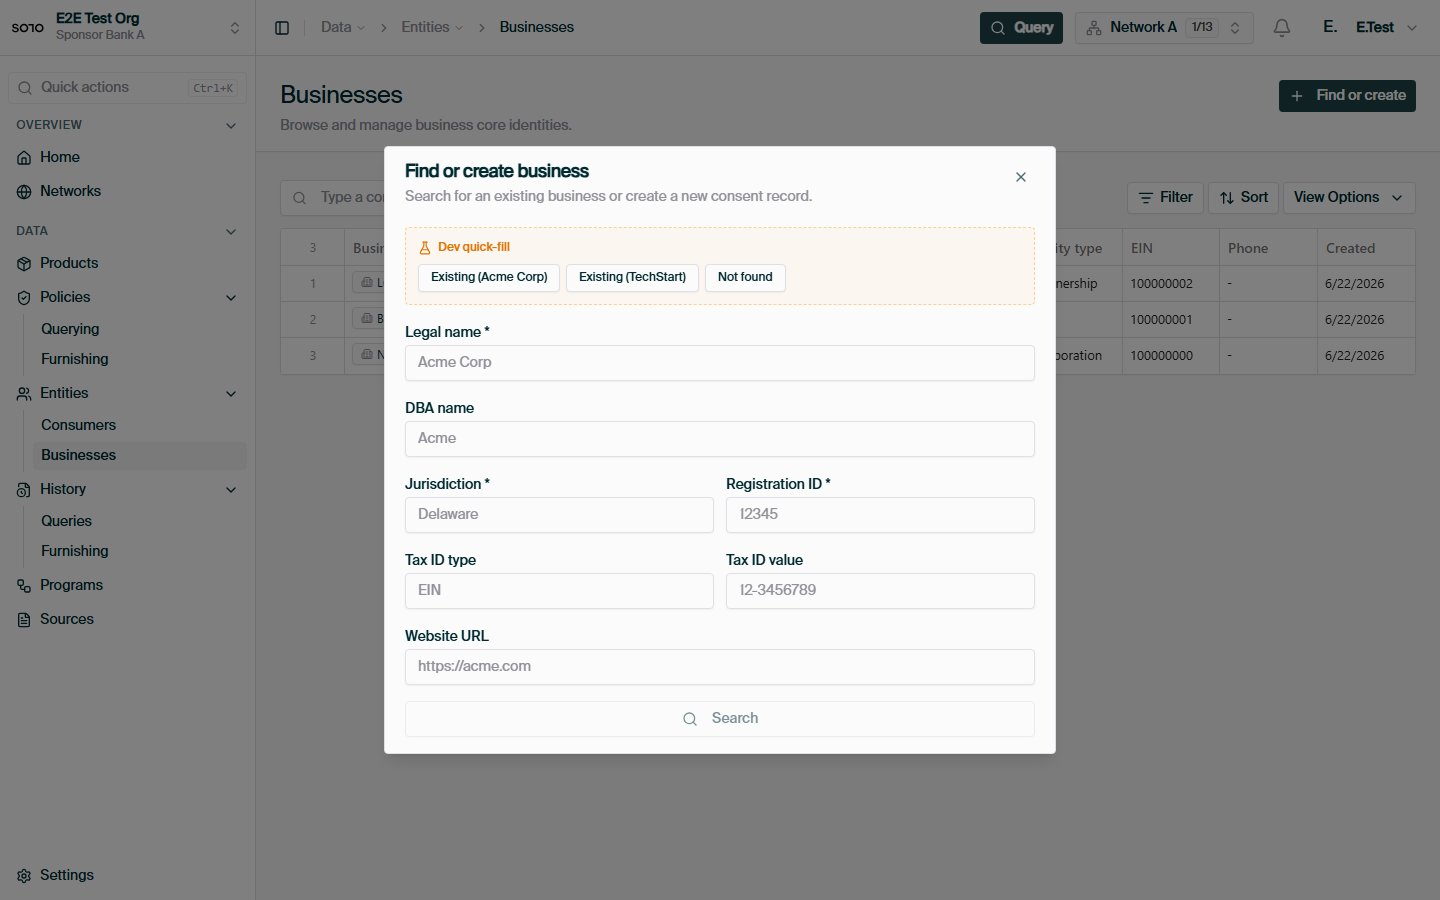Screen dimensions: 1440x900
Task: Click the Policies shield icon
Action: [x=24, y=298]
